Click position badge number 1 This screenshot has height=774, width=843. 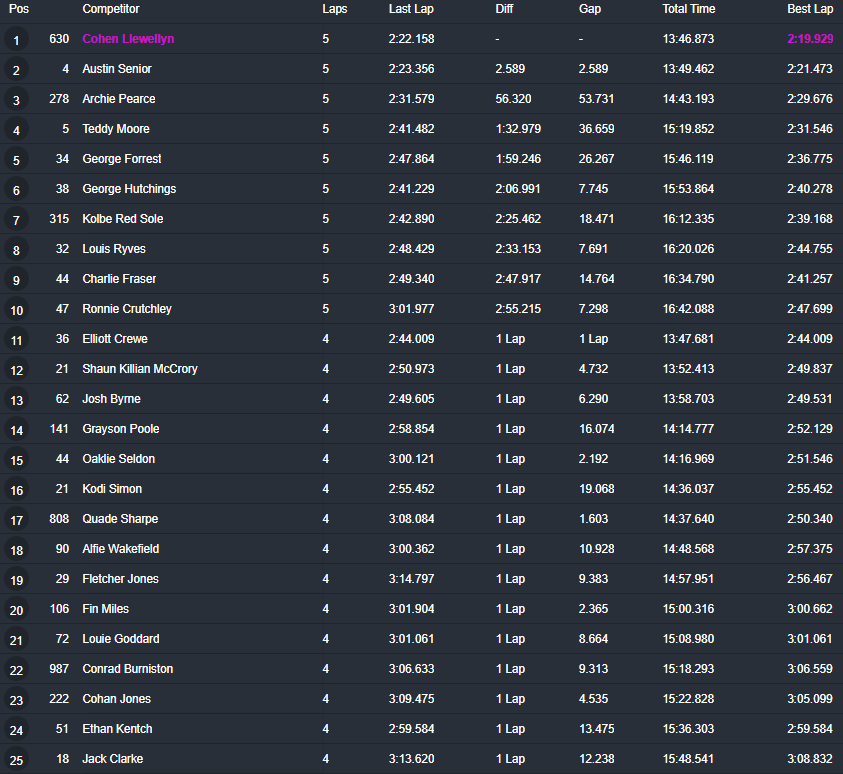(16, 40)
